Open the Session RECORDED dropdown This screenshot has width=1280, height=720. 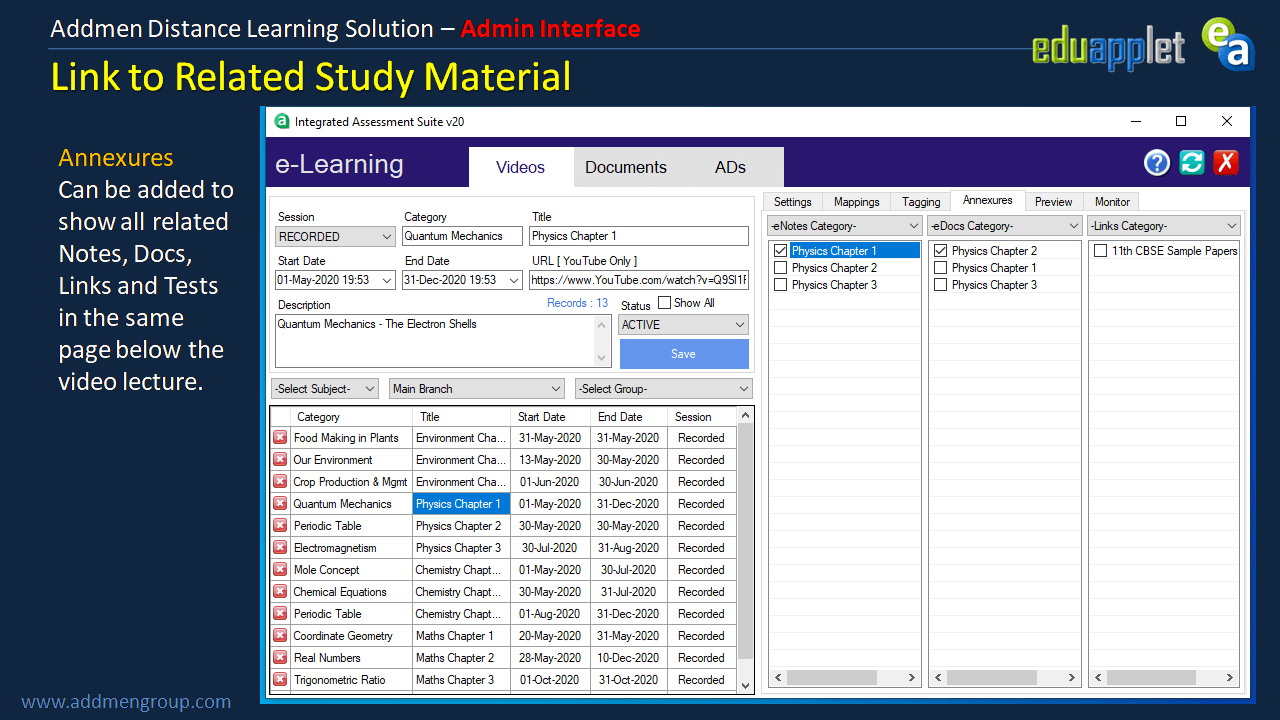click(x=335, y=237)
